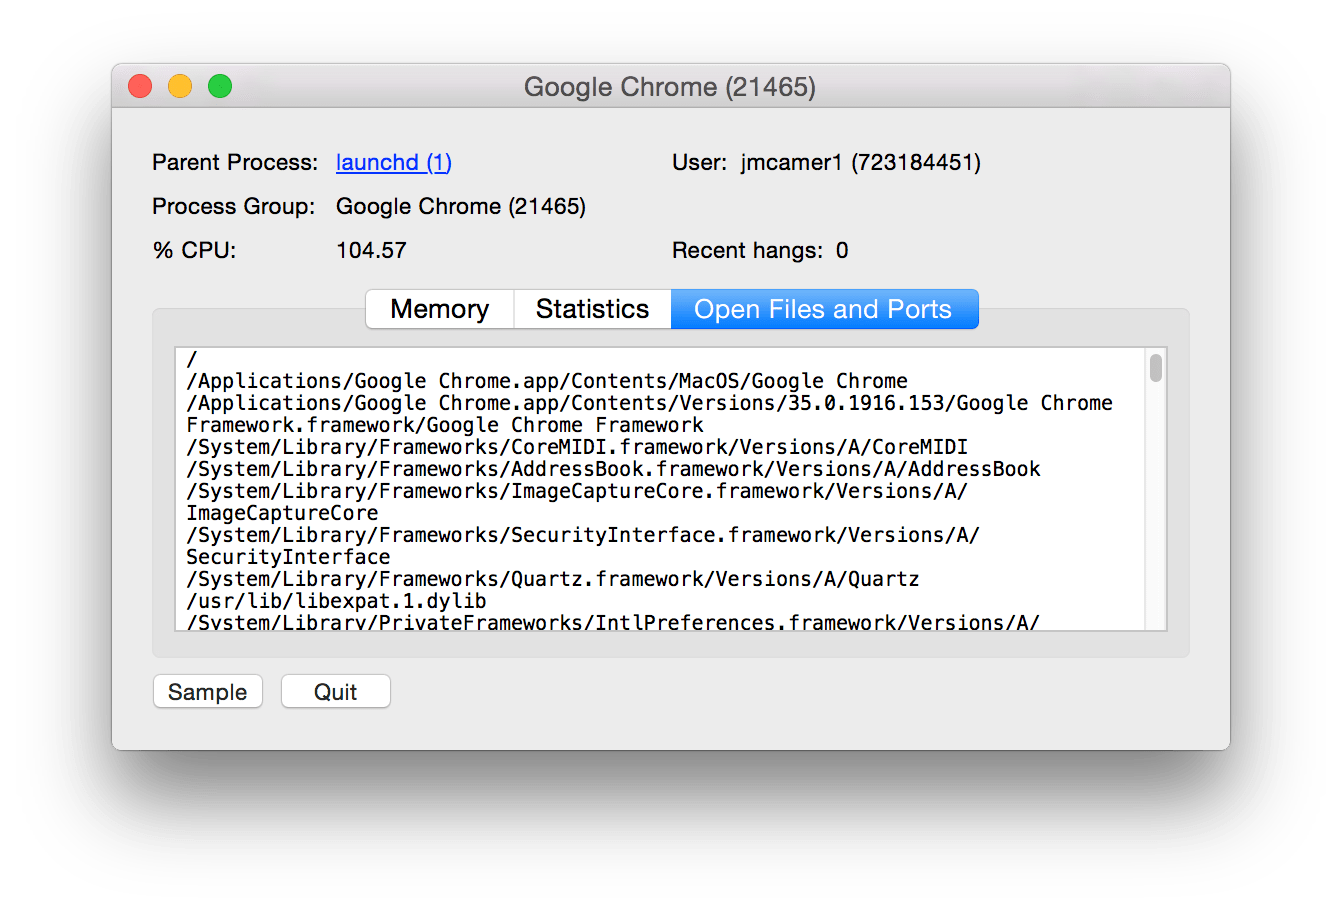1342x910 pixels.
Task: Click the Sample button
Action: click(x=207, y=691)
